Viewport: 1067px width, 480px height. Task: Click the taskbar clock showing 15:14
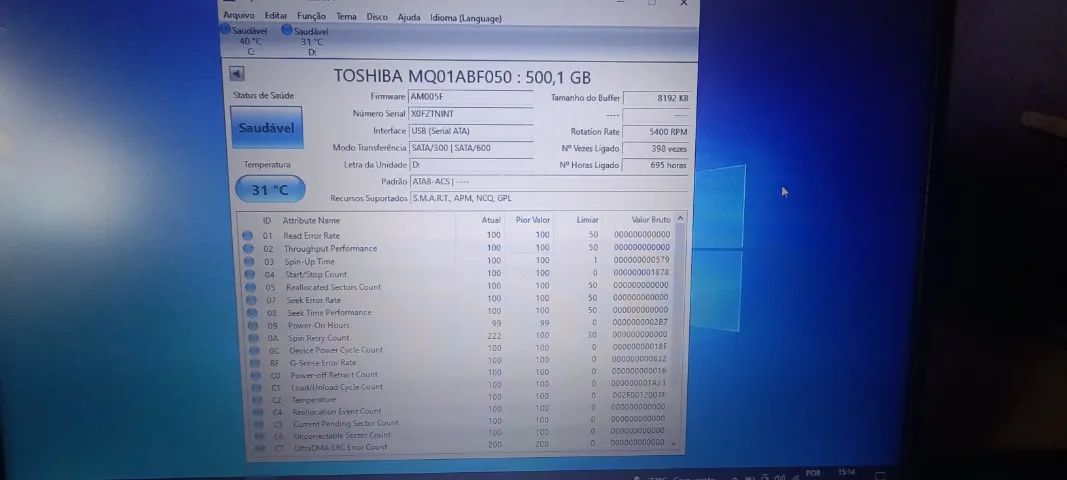coord(846,472)
